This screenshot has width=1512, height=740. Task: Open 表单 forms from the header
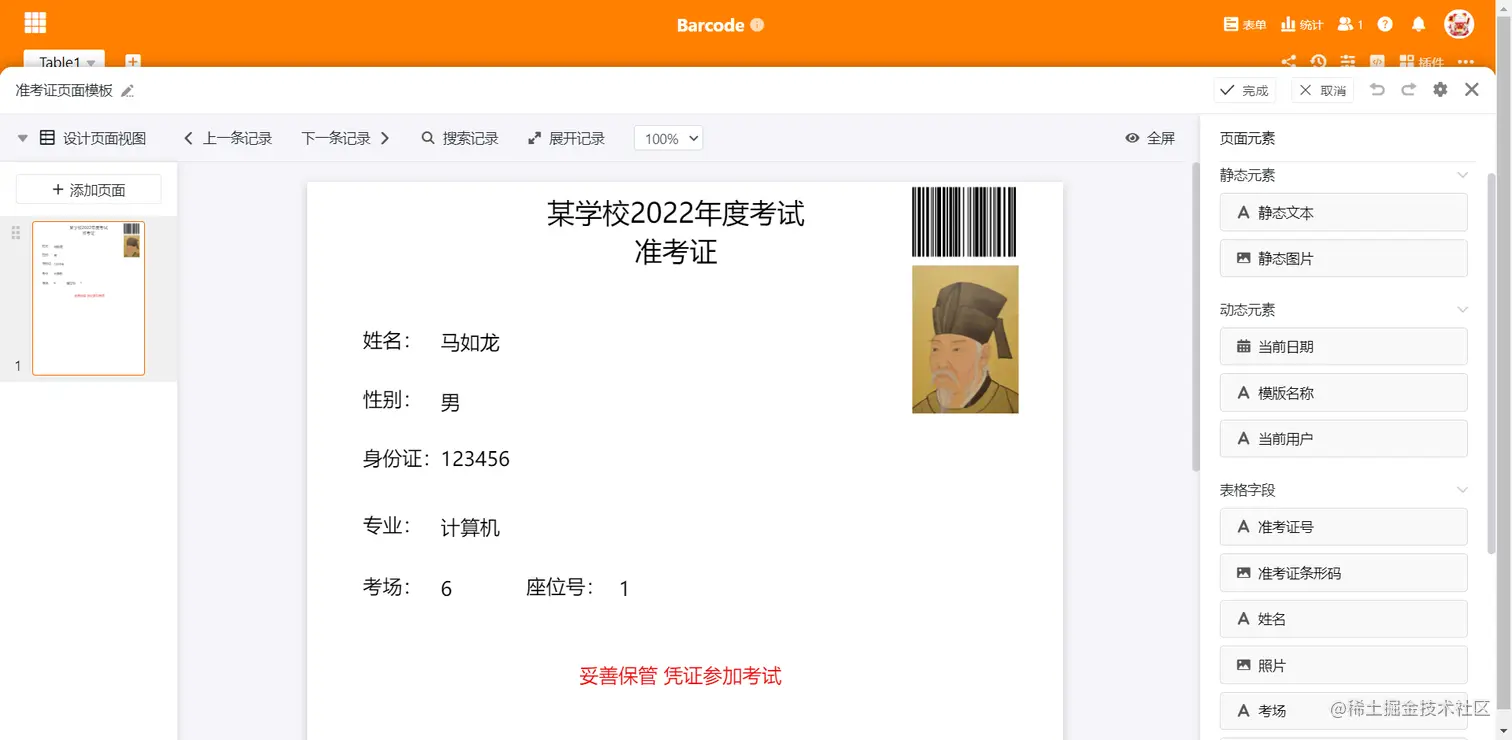point(1245,25)
